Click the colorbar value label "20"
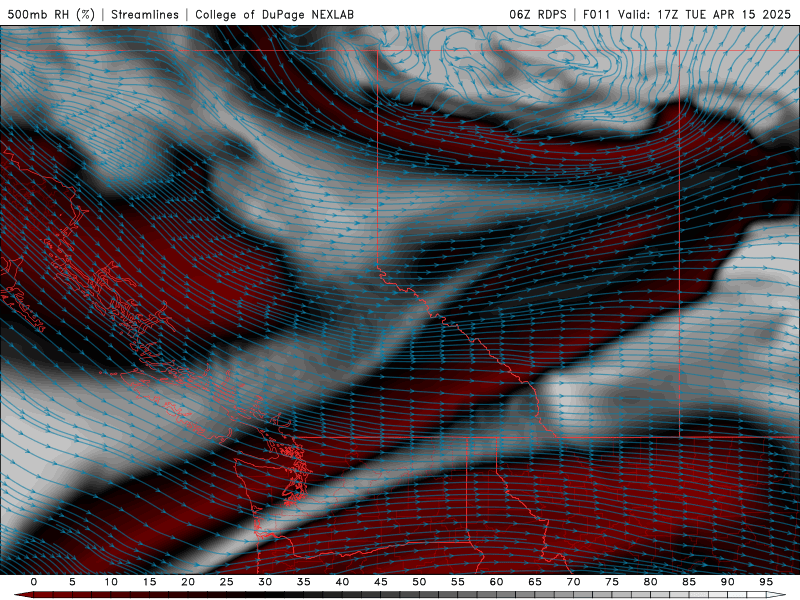This screenshot has width=800, height=600. [188, 582]
